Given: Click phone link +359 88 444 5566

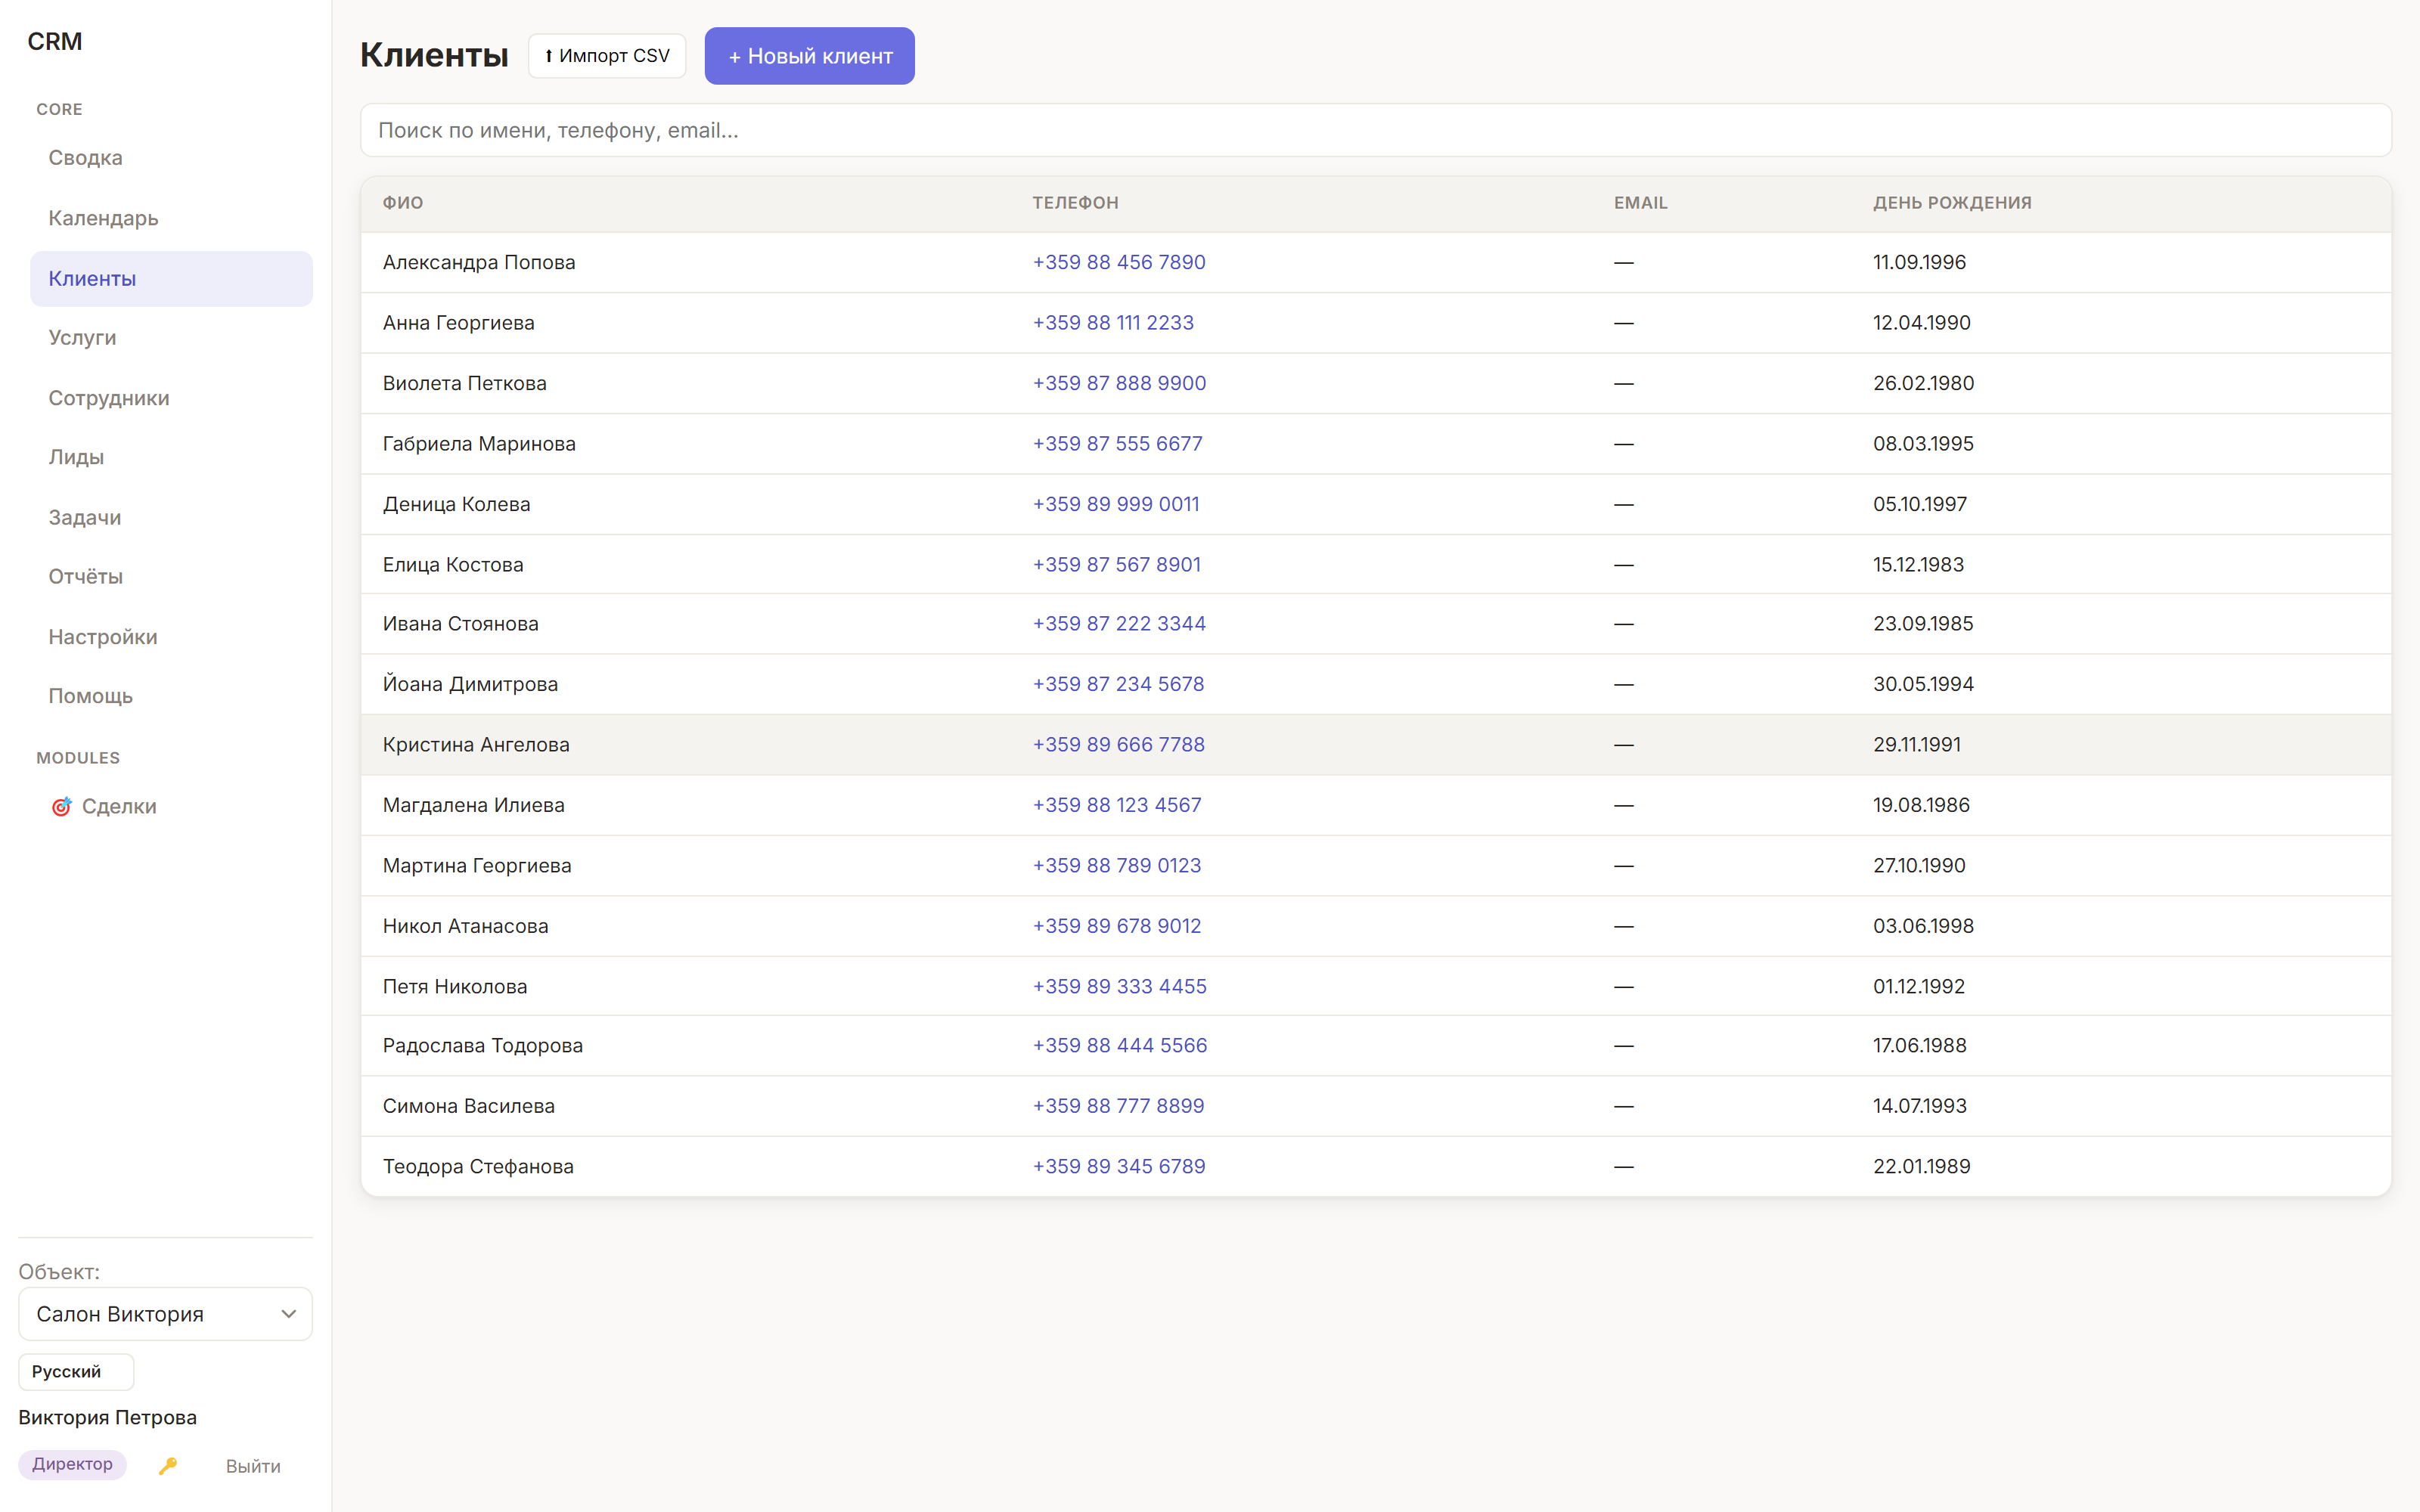Looking at the screenshot, I should coord(1120,1045).
